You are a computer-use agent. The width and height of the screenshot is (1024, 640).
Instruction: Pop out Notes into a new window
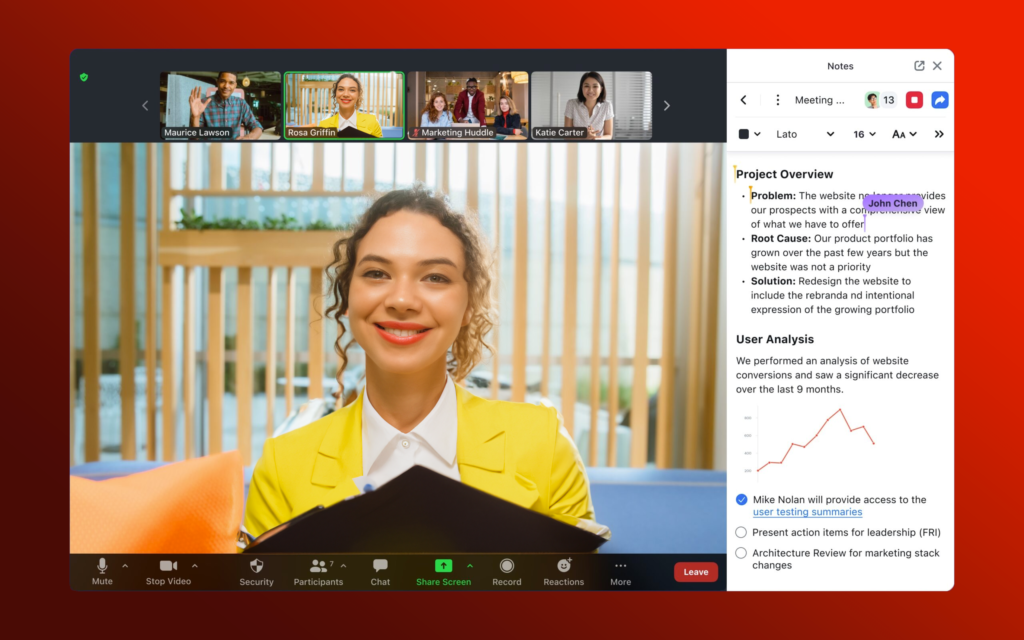tap(918, 65)
